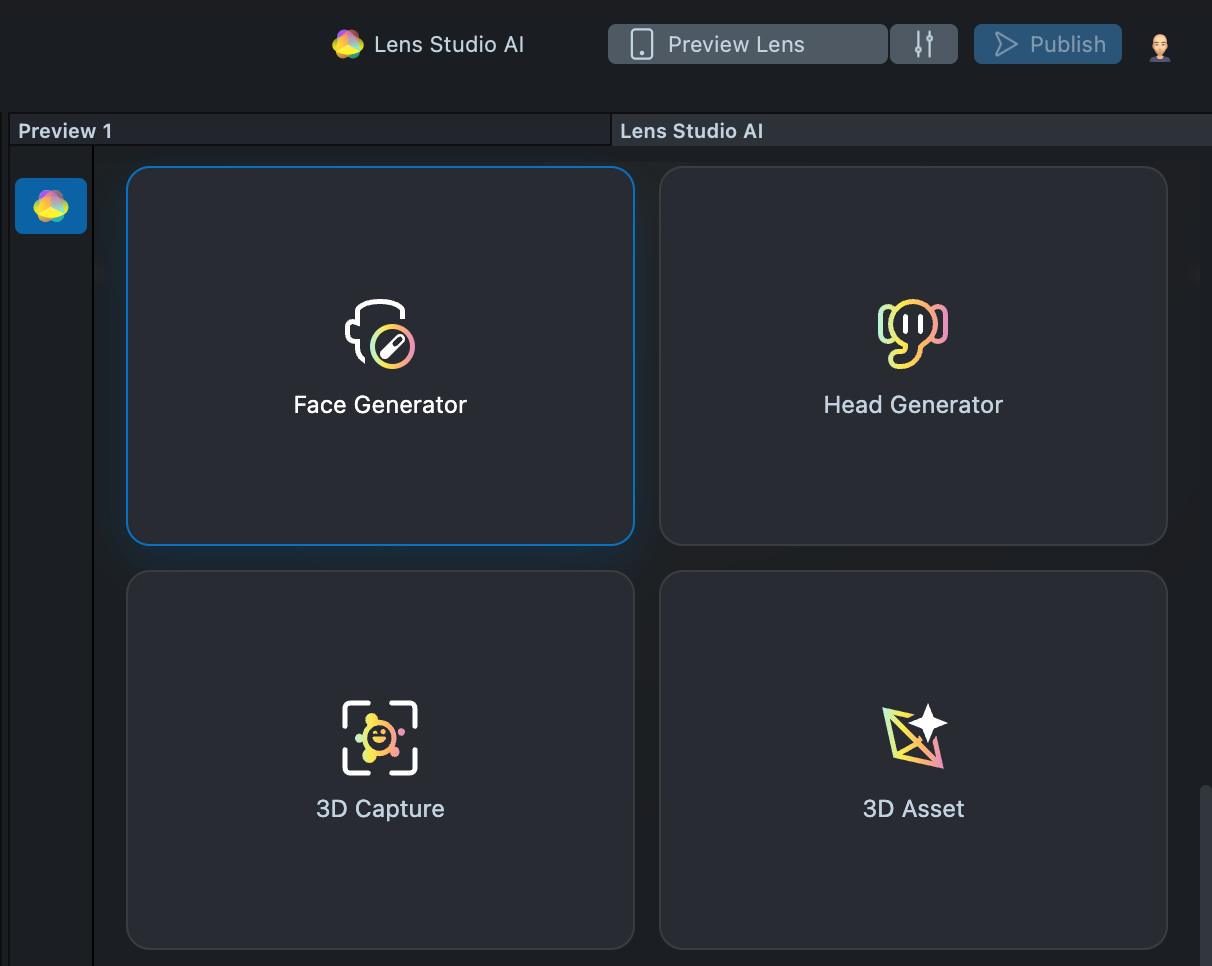Switch to the Preview 1 tab
The image size is (1212, 966).
point(66,131)
